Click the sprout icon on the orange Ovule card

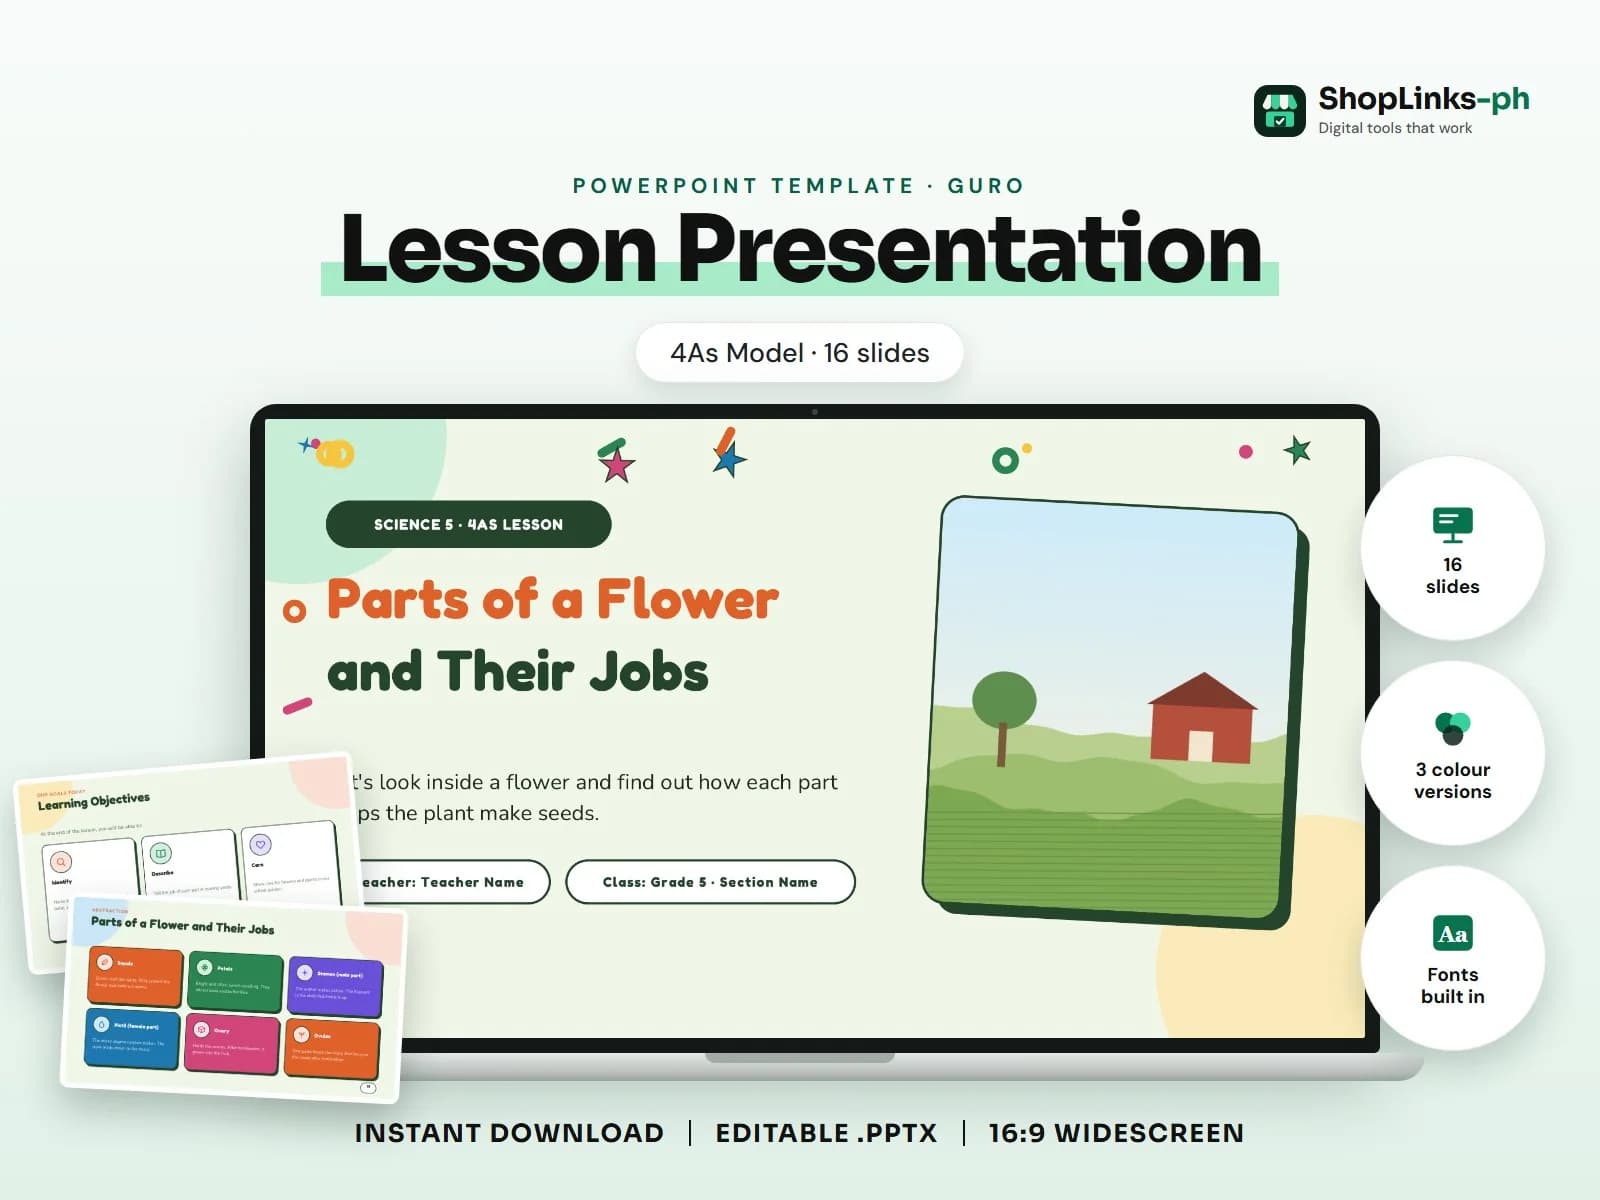301,1035
